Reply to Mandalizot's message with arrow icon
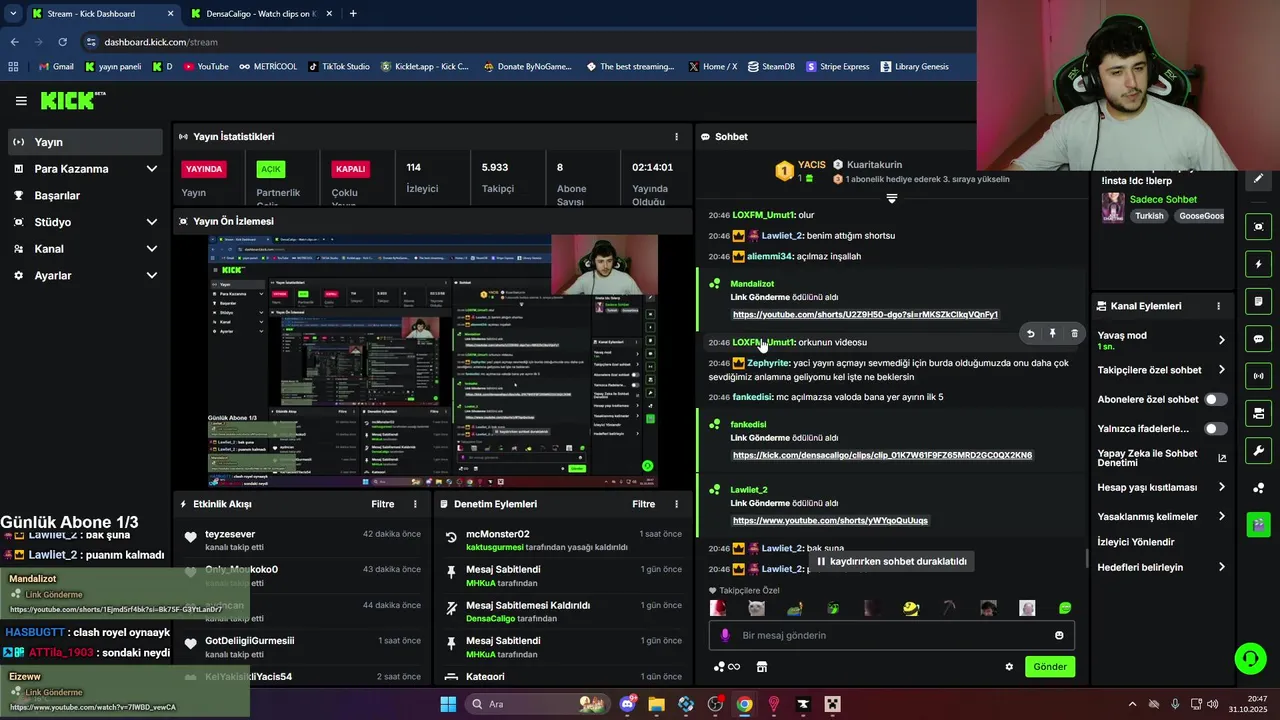 [x=1030, y=334]
